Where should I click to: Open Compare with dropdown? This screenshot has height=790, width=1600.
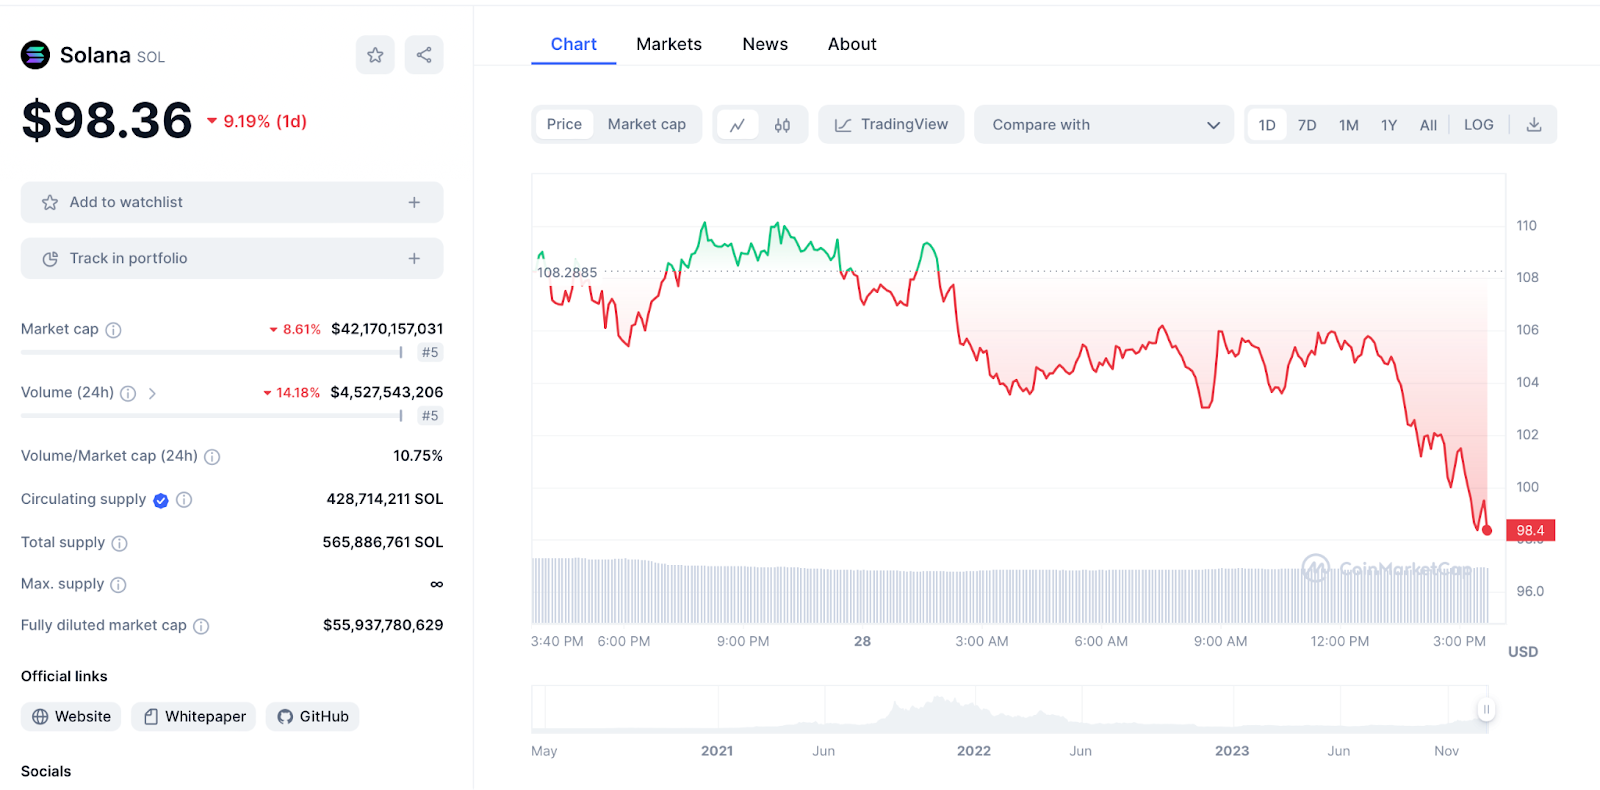[x=1105, y=125]
